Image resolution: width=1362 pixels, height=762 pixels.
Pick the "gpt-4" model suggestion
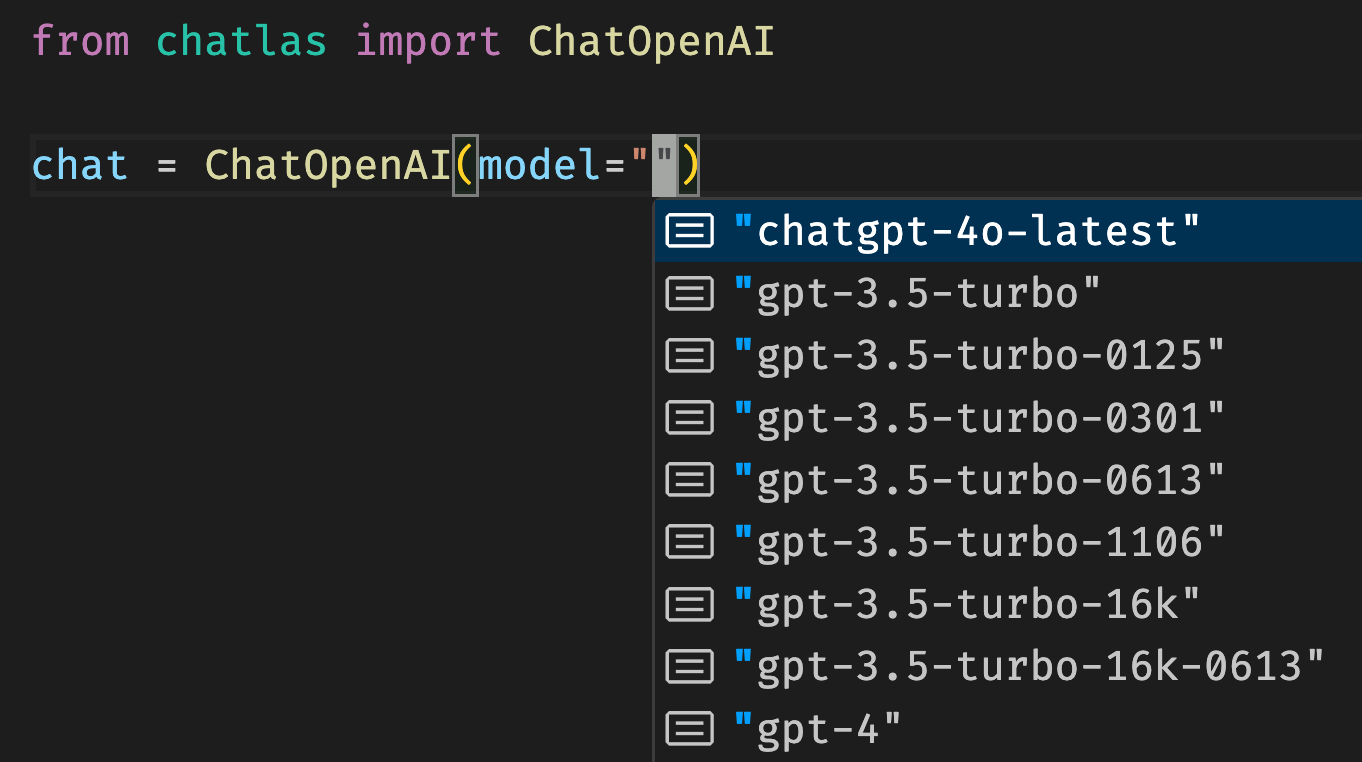pyautogui.click(x=1008, y=727)
